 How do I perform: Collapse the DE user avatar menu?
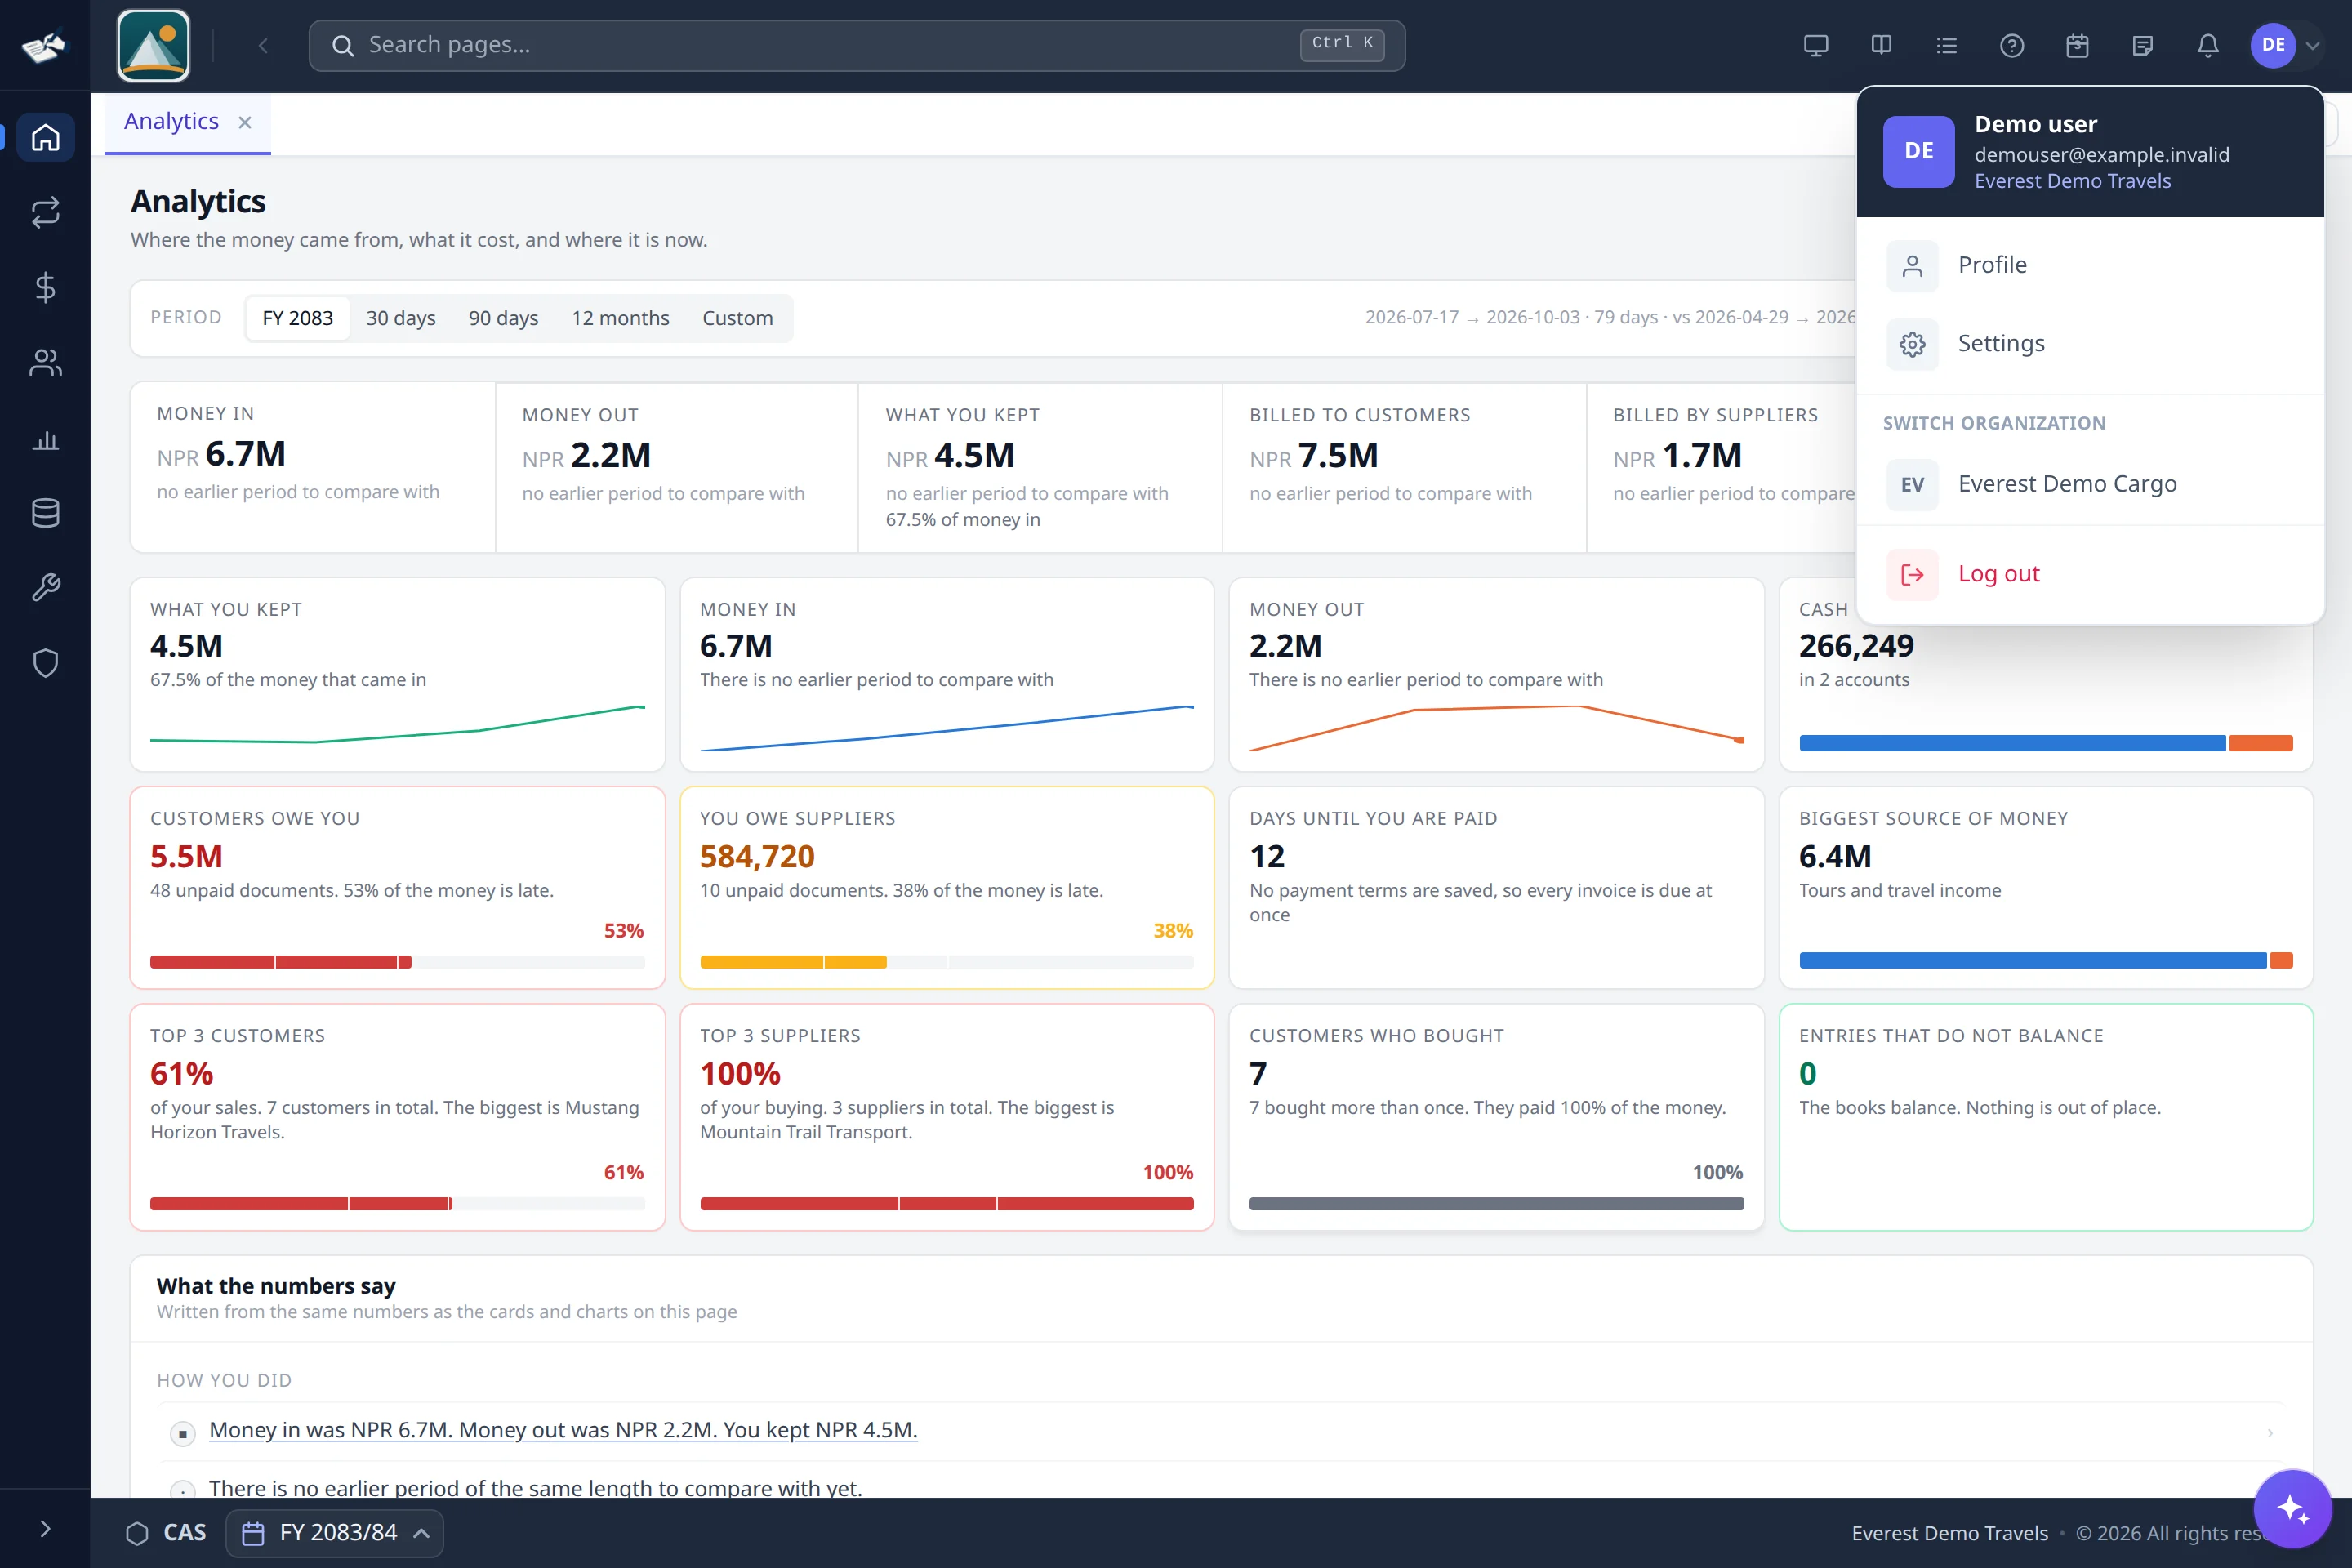click(2285, 46)
